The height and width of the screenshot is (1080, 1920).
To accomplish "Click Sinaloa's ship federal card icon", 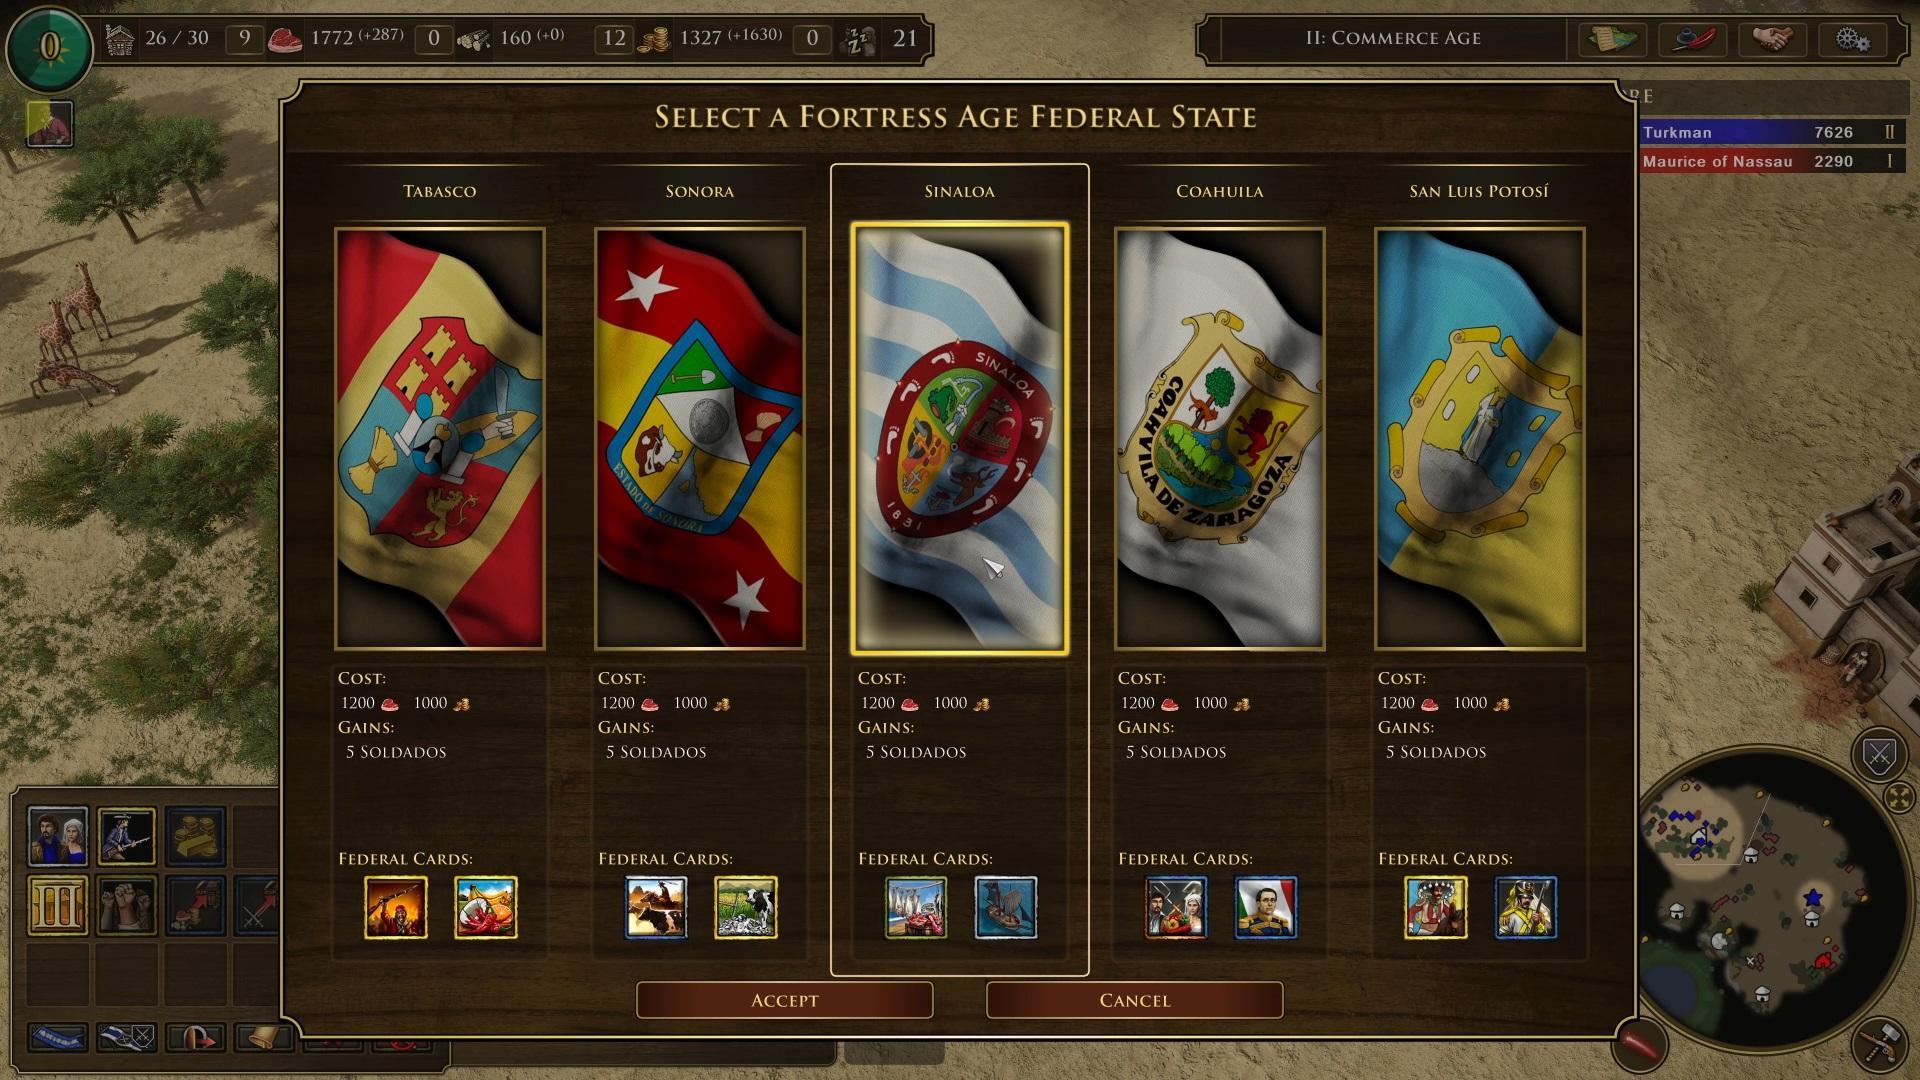I will 1006,907.
